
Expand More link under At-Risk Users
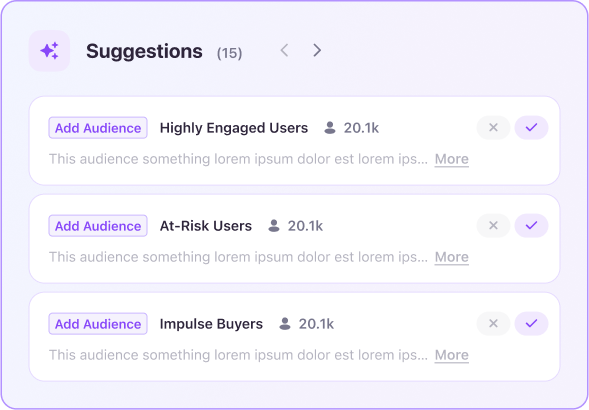[x=452, y=257]
